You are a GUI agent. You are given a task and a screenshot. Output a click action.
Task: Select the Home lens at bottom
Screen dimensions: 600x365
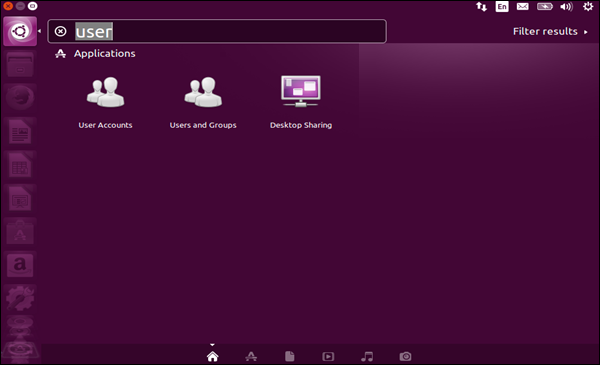(212, 356)
